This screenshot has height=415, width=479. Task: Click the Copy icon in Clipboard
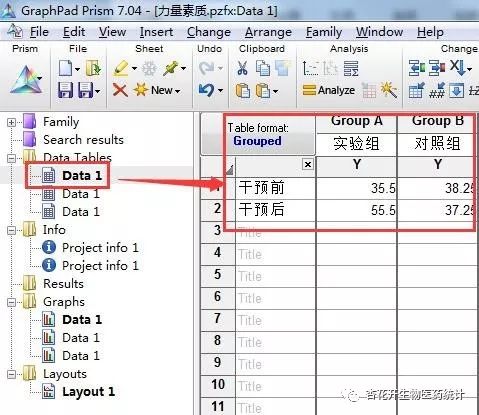[263, 68]
